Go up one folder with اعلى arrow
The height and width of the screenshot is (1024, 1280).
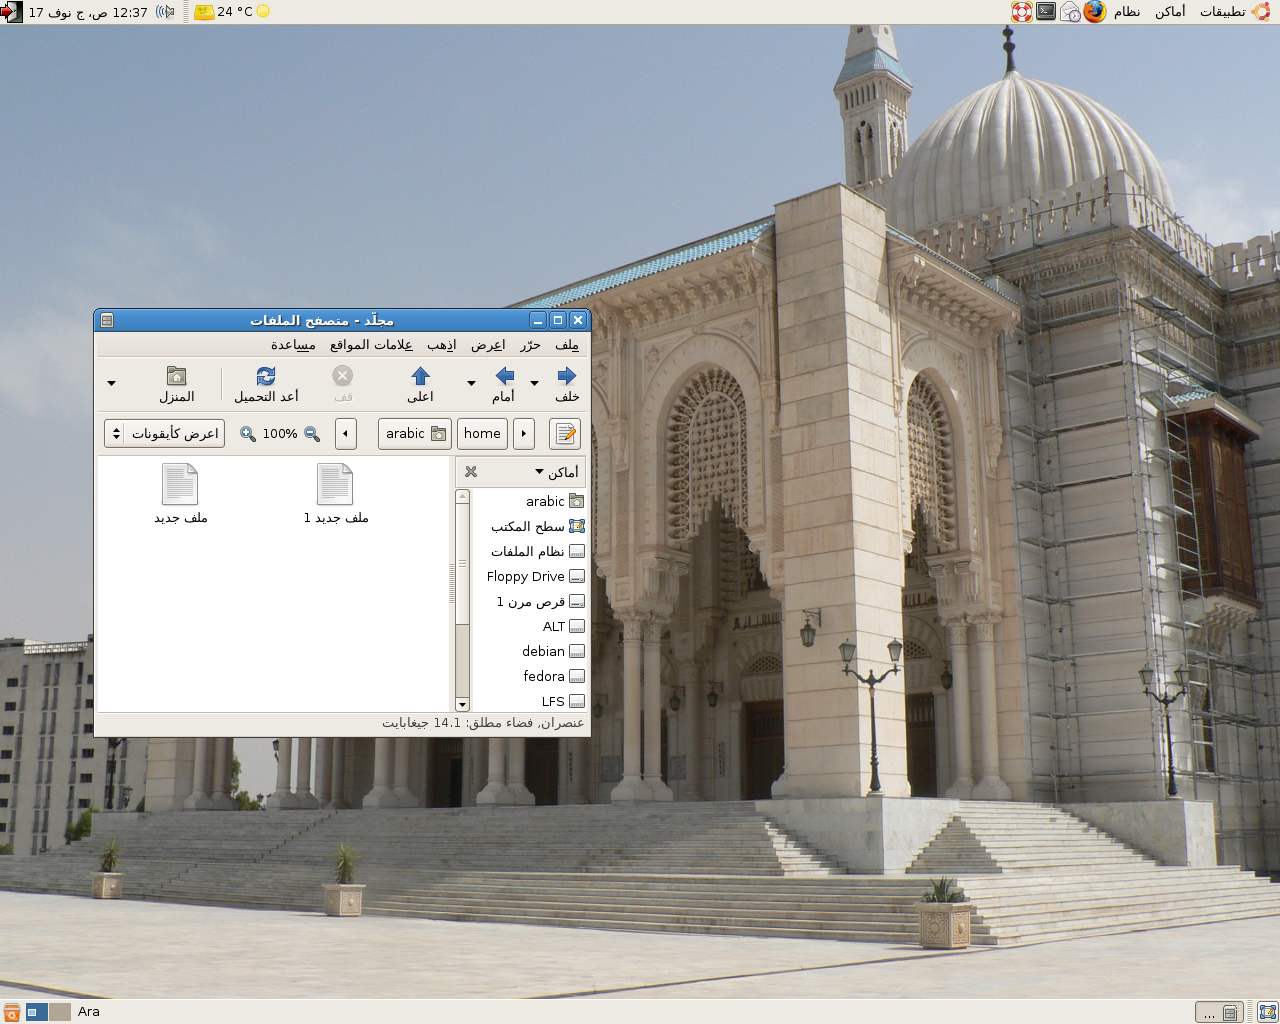click(420, 377)
